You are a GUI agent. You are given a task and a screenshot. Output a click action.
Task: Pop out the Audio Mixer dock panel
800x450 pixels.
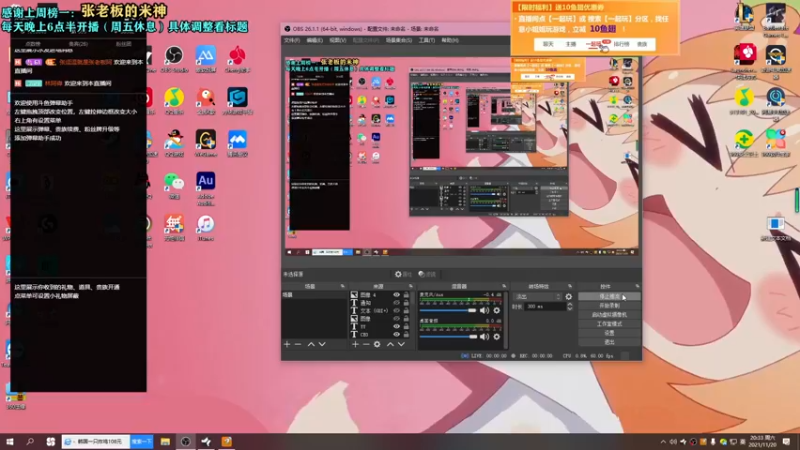tap(504, 286)
